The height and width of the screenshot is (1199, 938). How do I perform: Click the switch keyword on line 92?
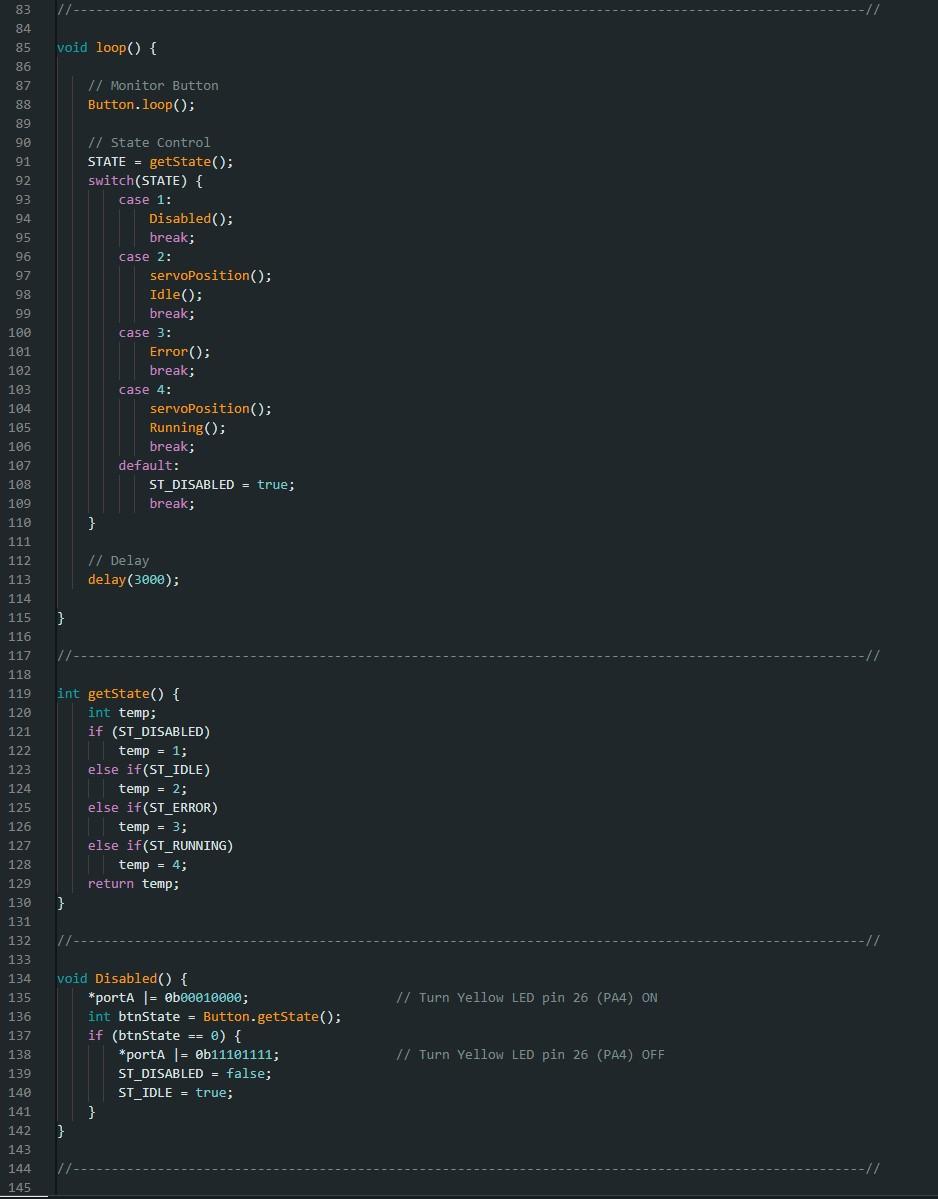[110, 180]
